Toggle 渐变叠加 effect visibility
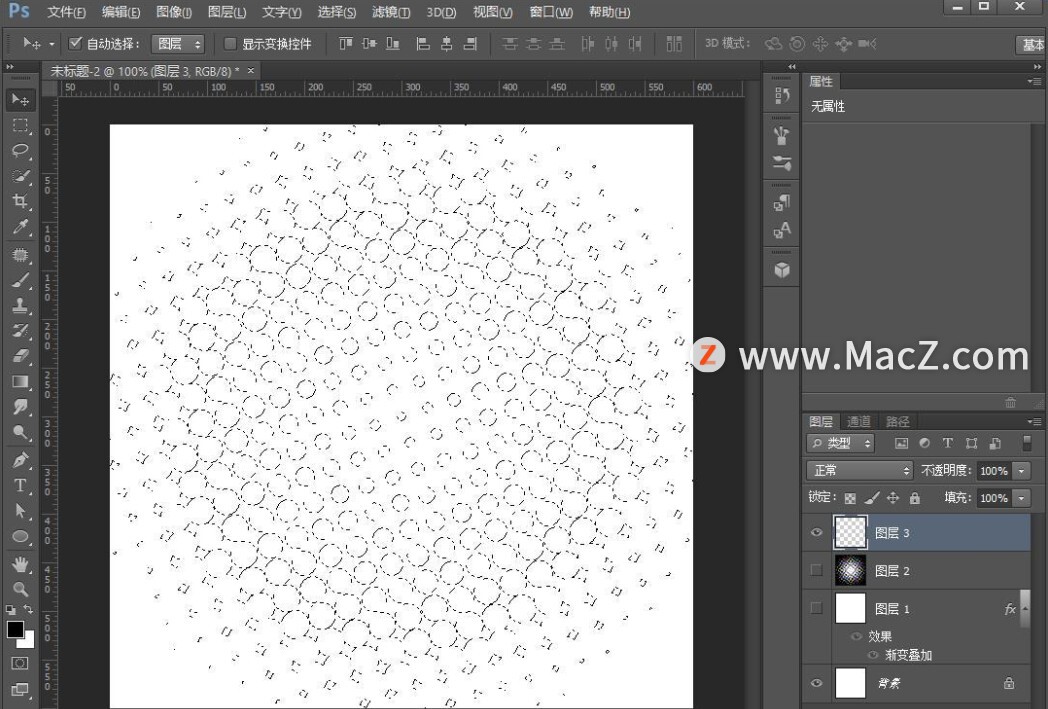This screenshot has width=1048, height=709. pos(872,655)
